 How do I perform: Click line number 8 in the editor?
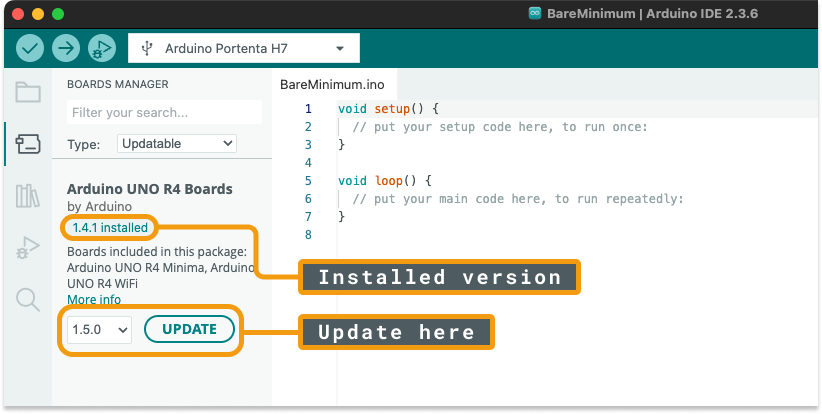tap(308, 234)
